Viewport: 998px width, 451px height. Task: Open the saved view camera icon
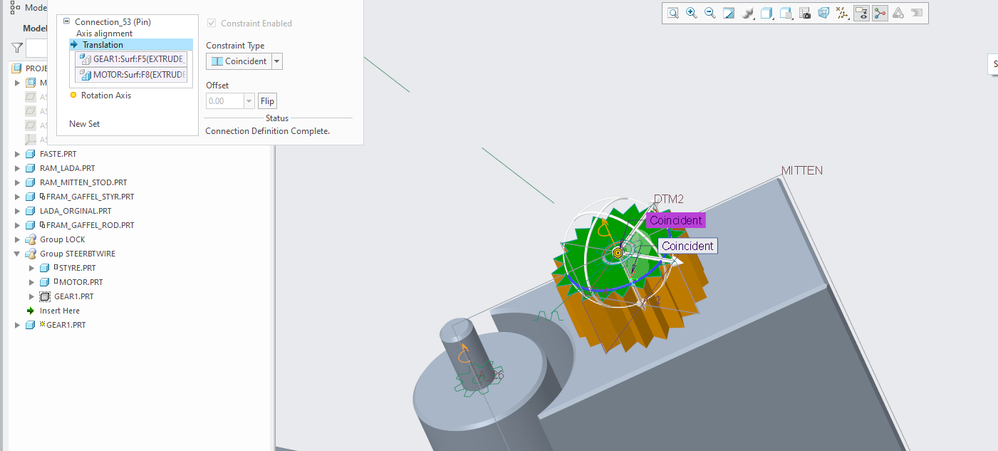click(x=805, y=13)
